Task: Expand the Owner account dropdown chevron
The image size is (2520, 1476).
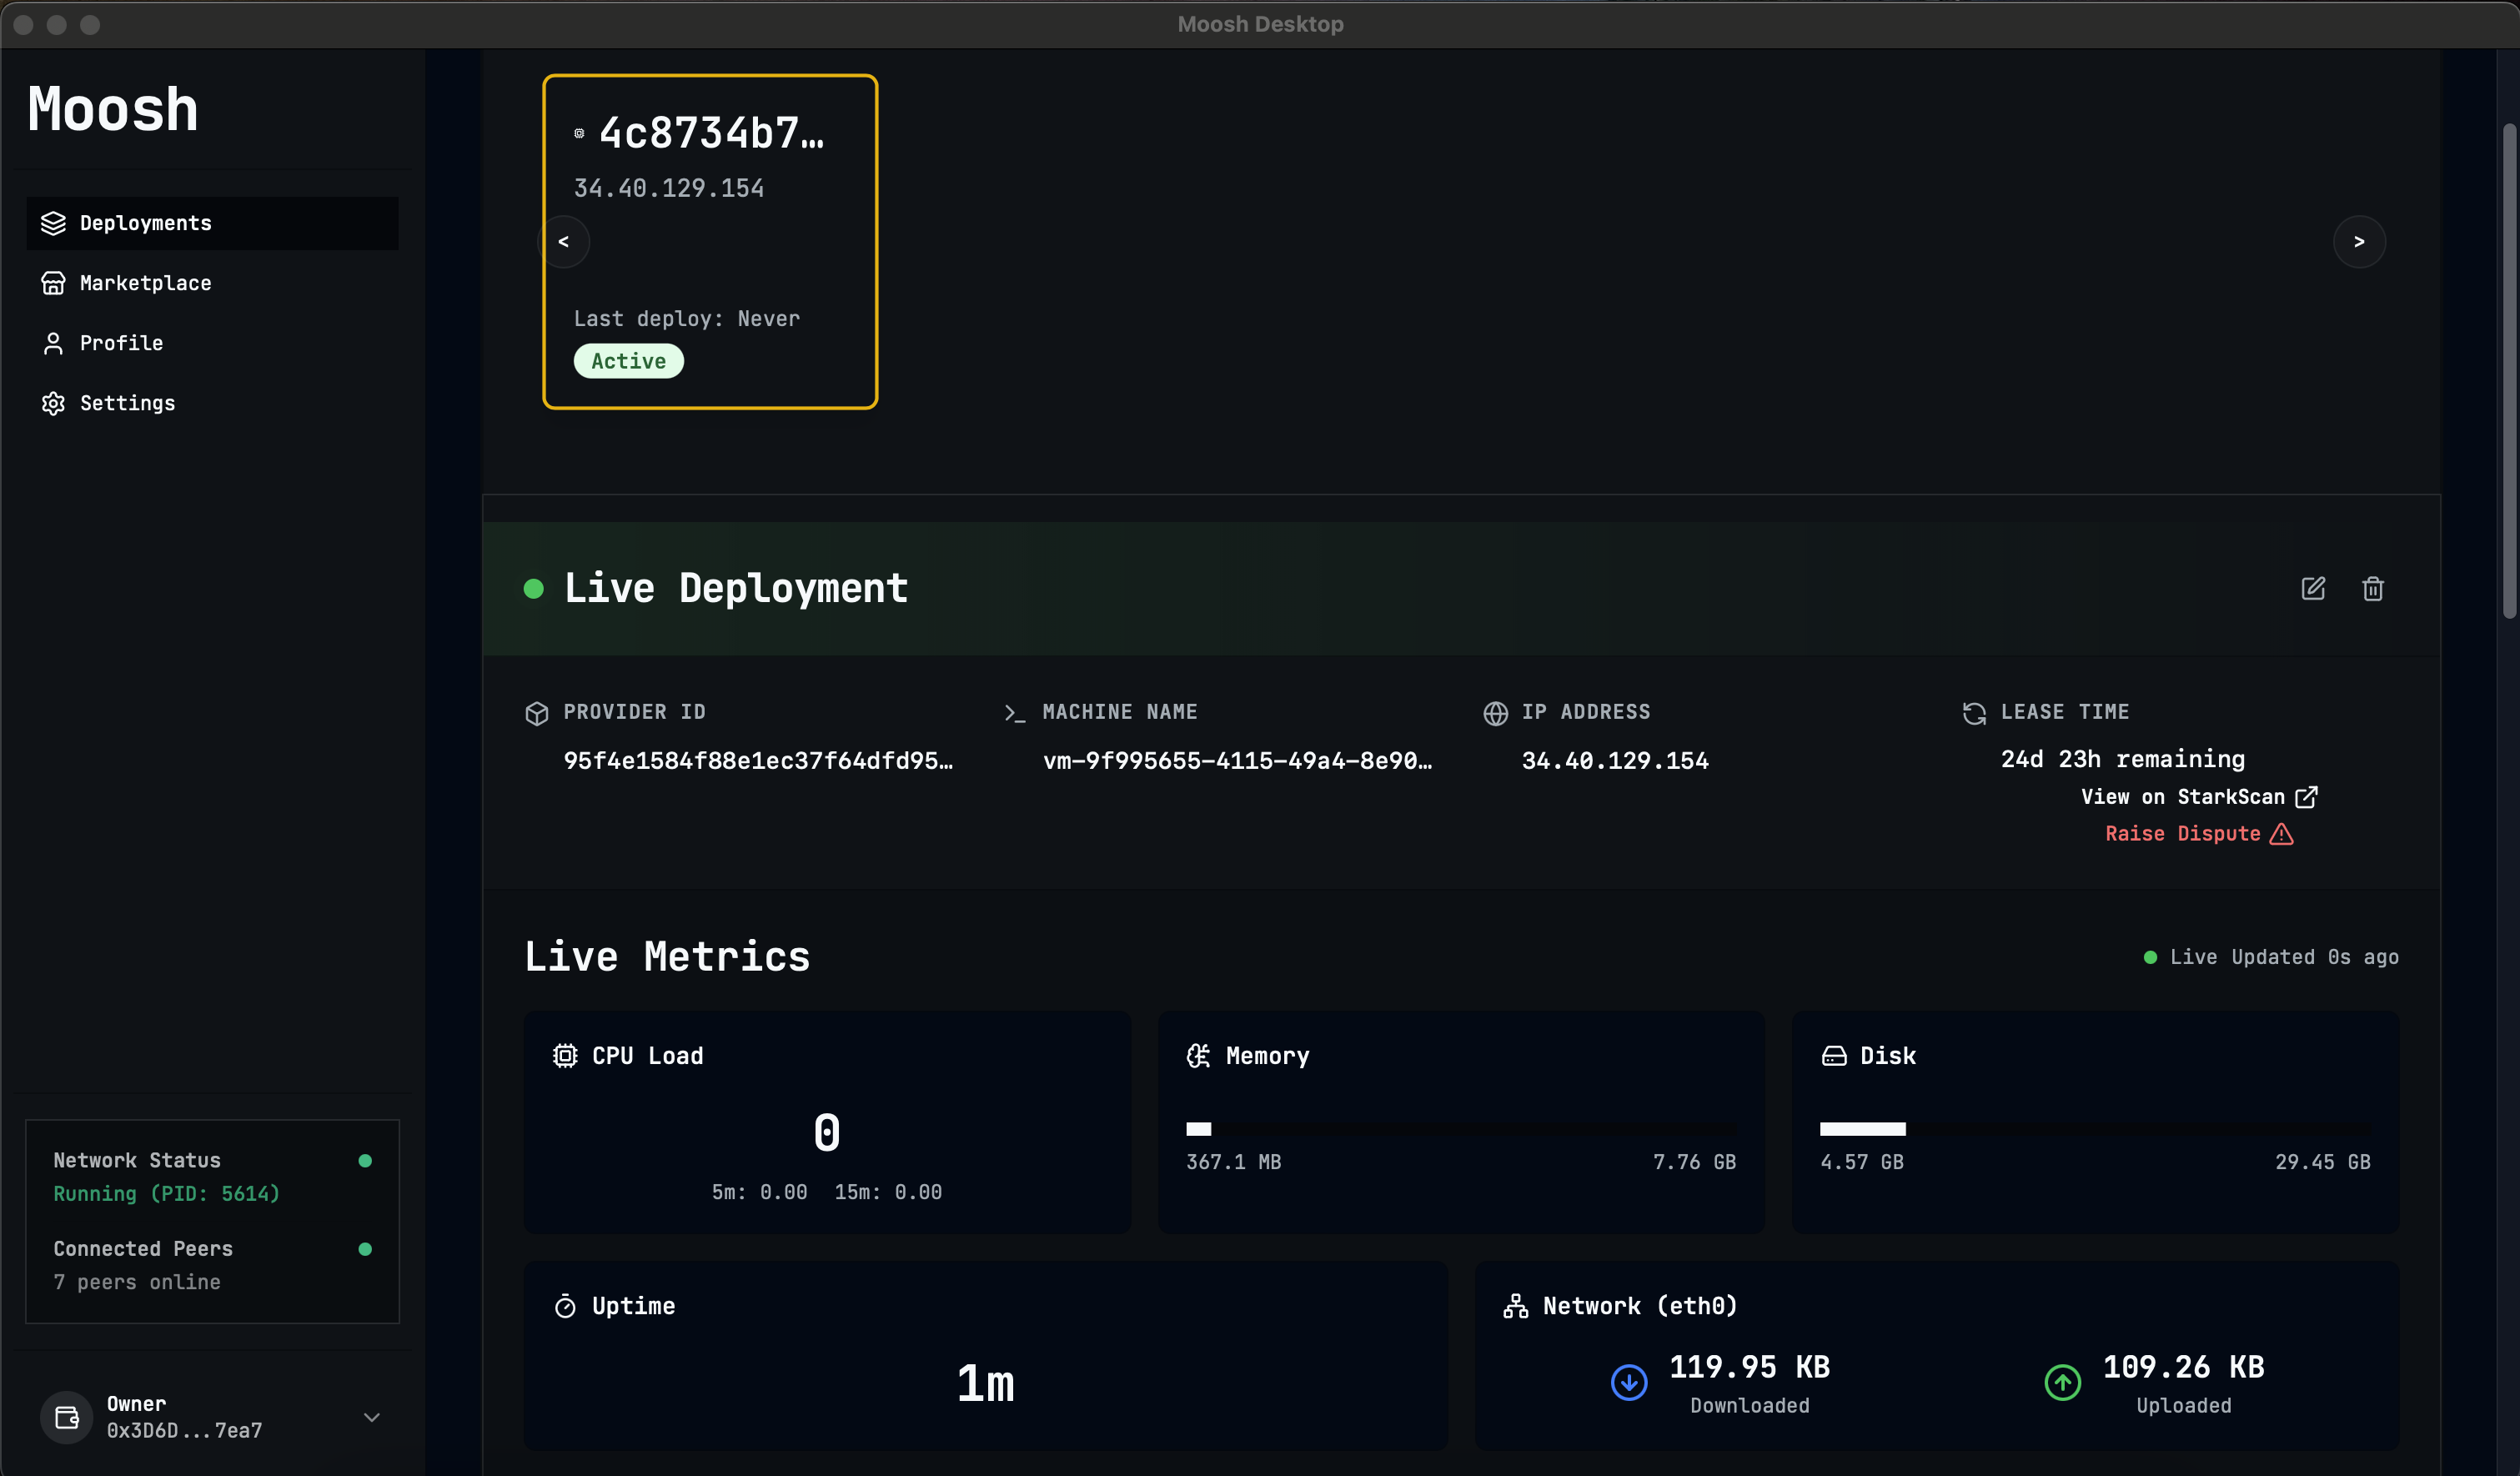Action: tap(371, 1417)
